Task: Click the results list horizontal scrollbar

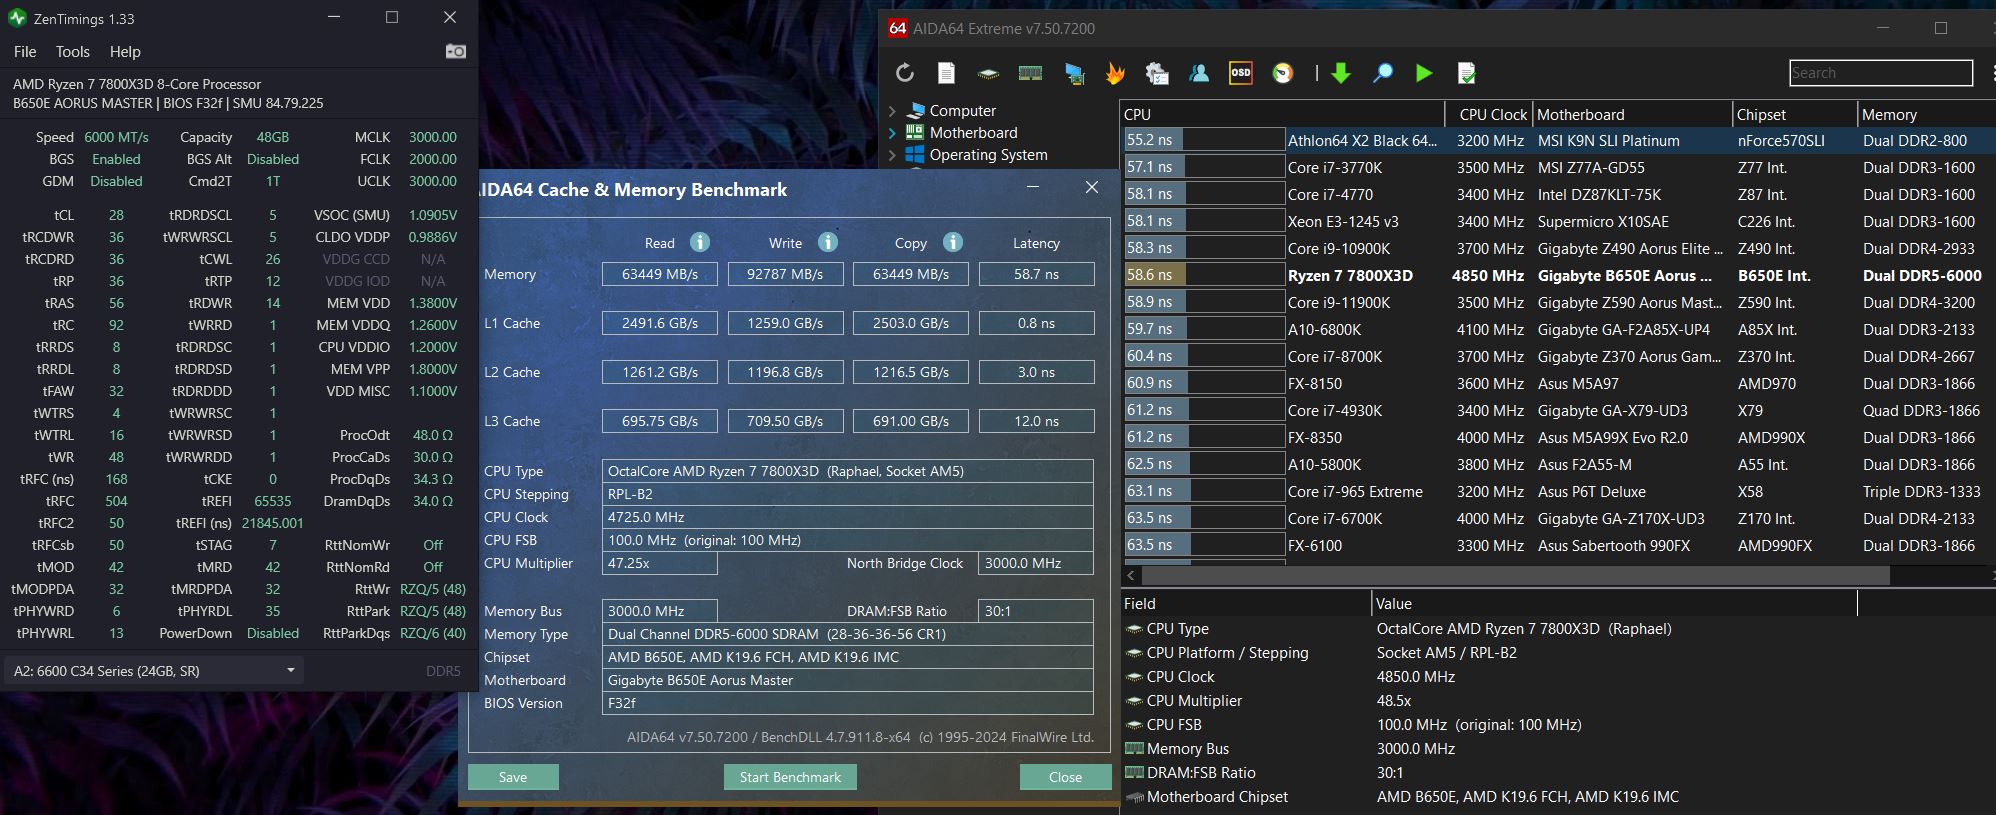Action: 1516,576
